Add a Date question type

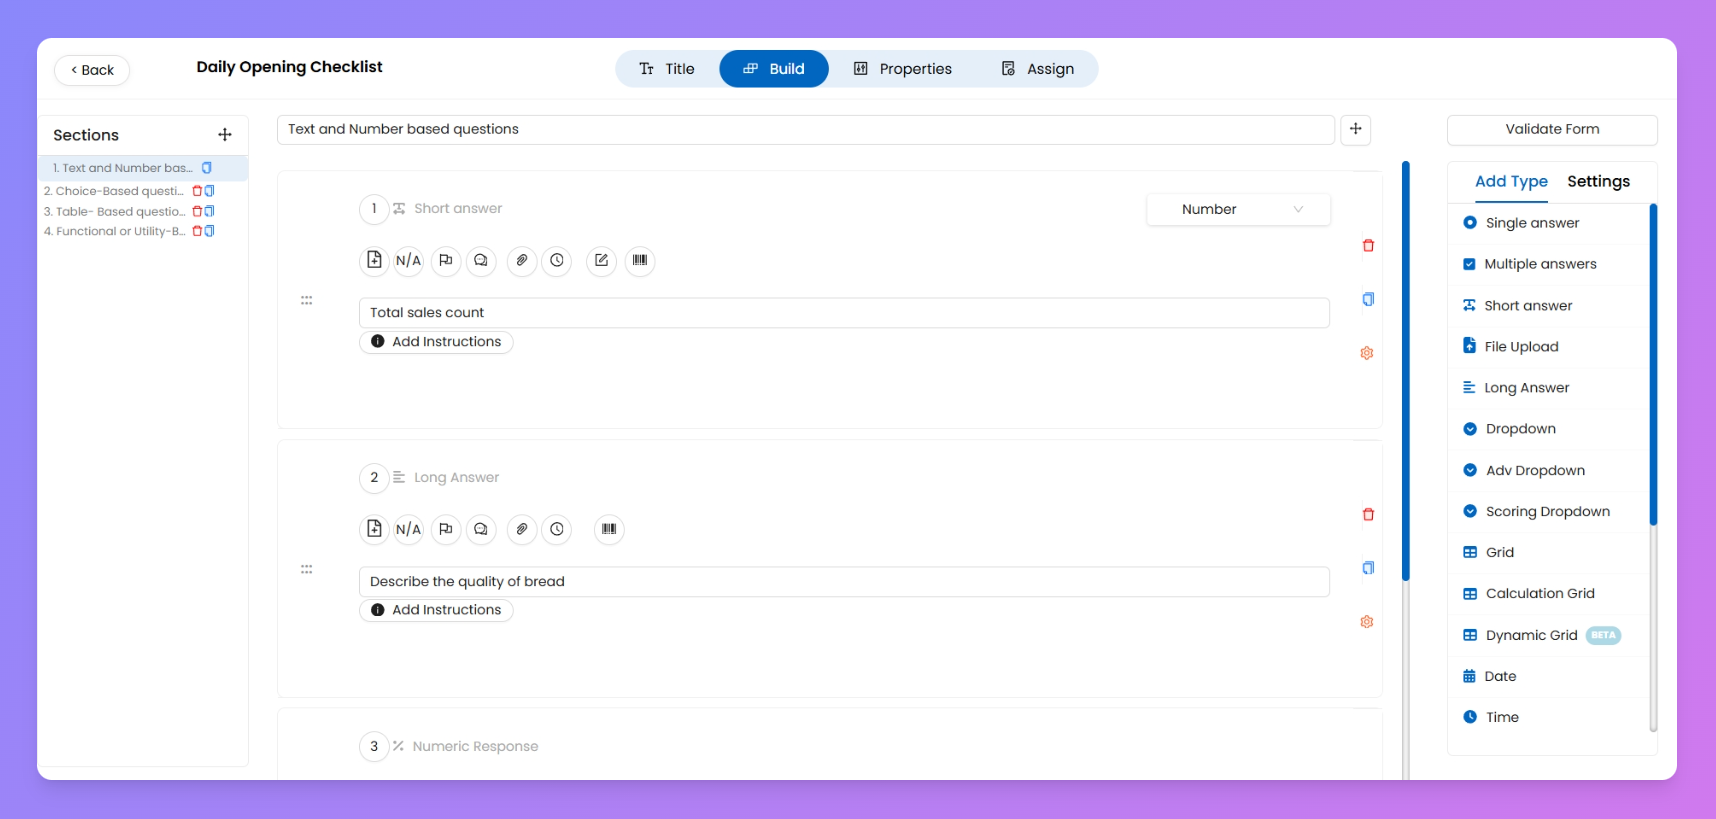pos(1548,677)
